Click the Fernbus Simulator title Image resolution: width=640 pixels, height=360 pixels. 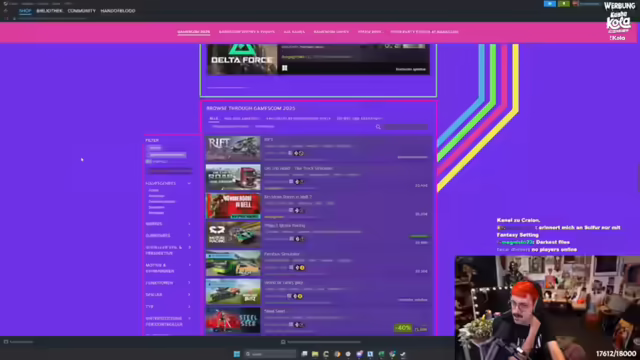[x=282, y=254]
